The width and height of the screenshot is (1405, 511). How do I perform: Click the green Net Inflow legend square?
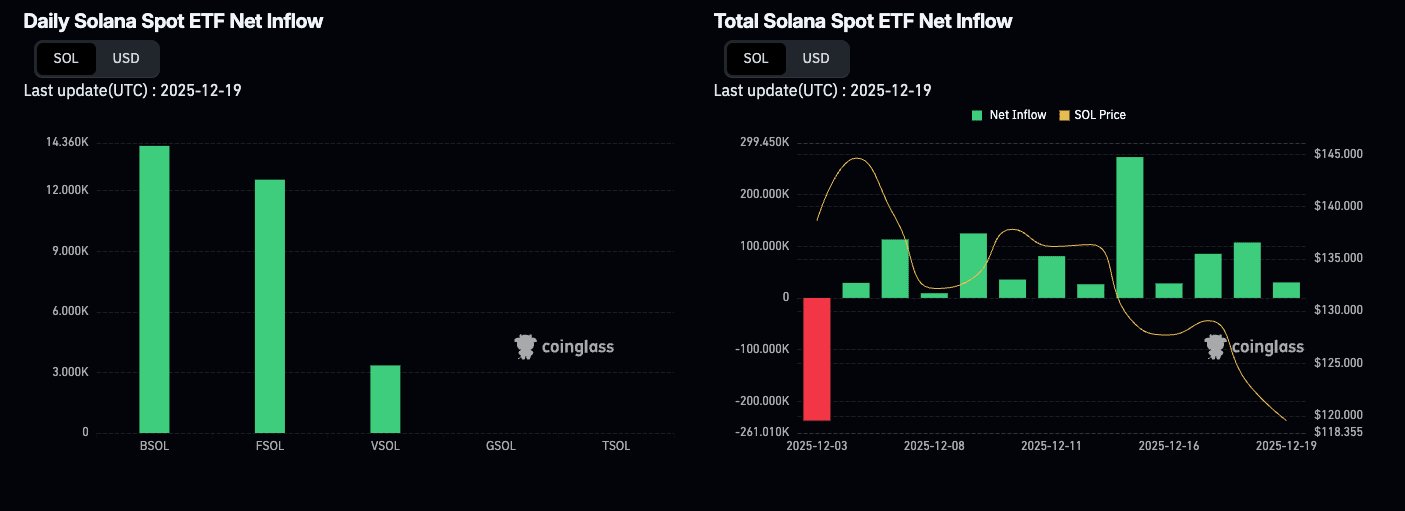click(x=977, y=115)
